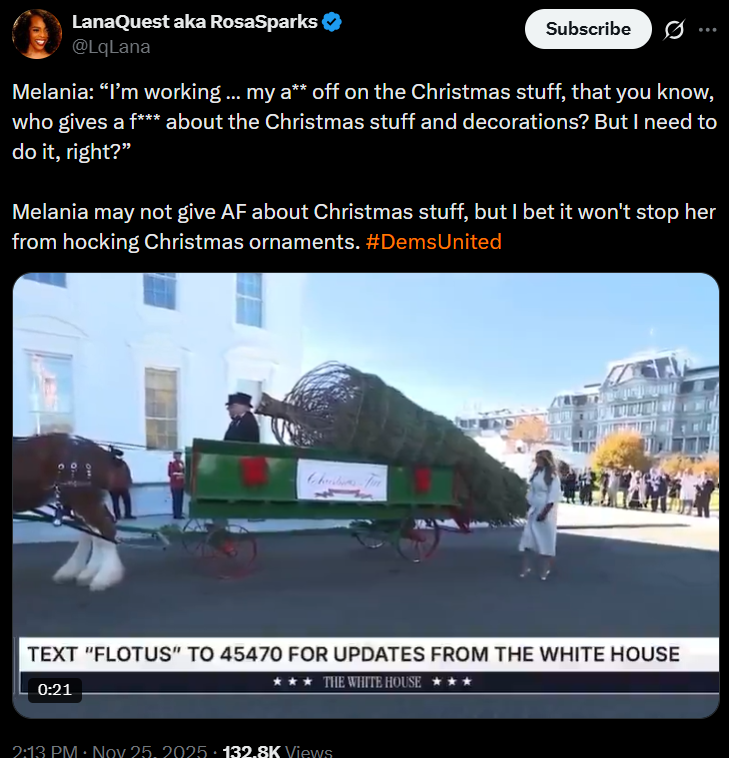Open the LanaQuest aka RosaSparks display name
This screenshot has height=758, width=729.
195,22
